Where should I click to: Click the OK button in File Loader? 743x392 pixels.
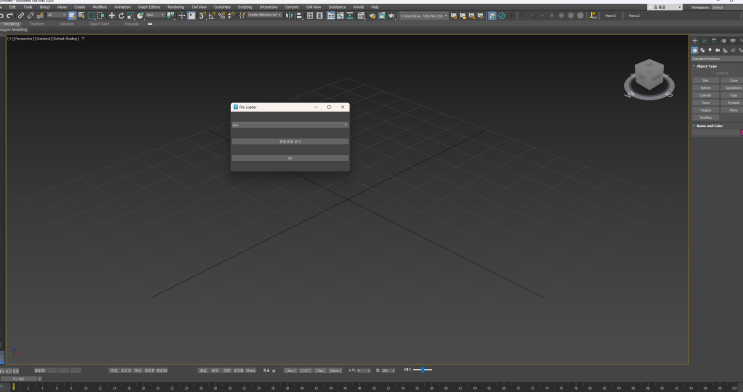pyautogui.click(x=290, y=158)
